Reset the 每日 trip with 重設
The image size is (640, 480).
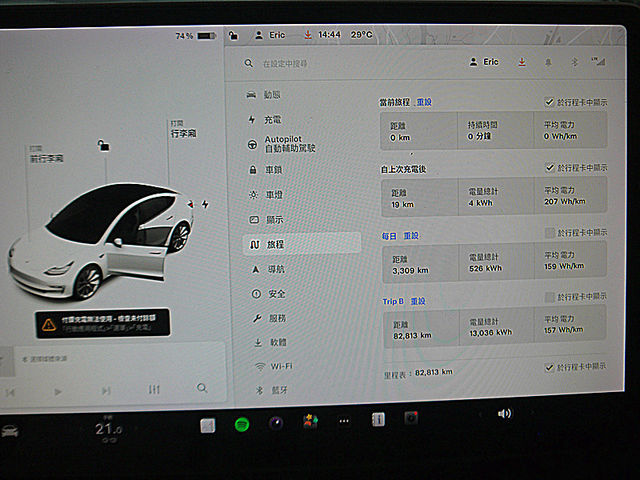click(x=411, y=236)
